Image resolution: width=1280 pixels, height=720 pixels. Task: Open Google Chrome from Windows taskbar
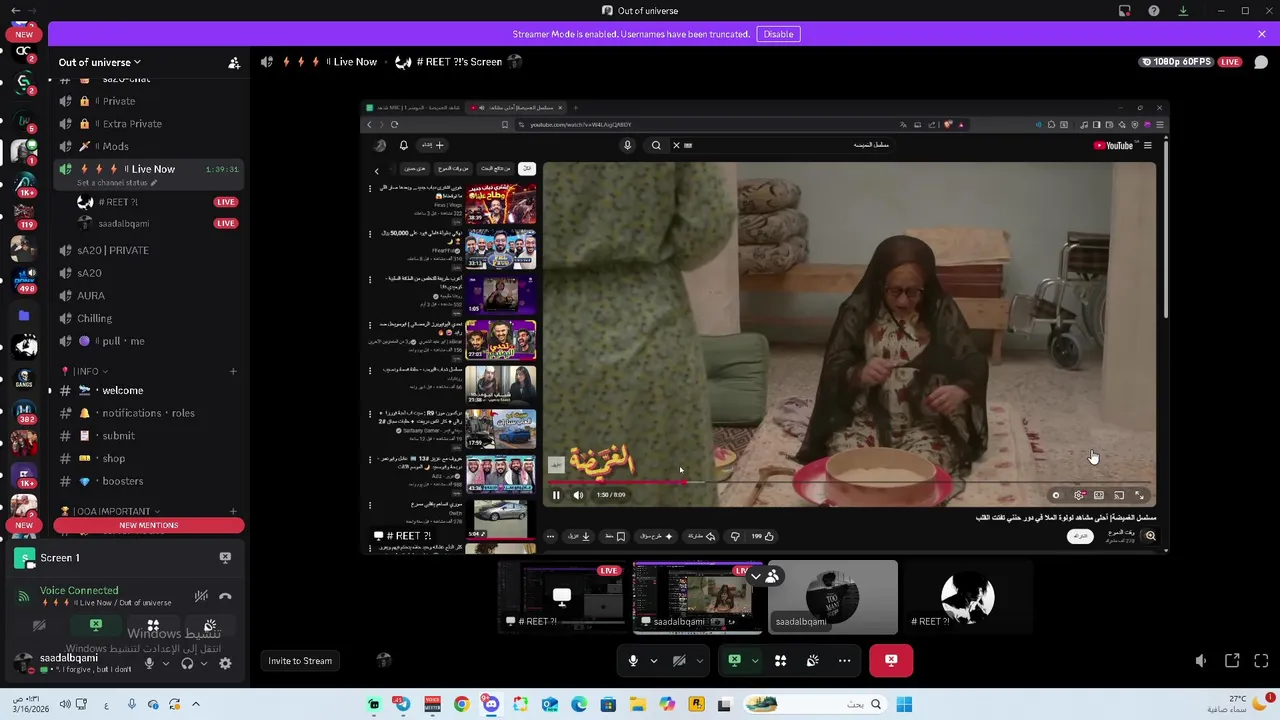pyautogui.click(x=461, y=704)
